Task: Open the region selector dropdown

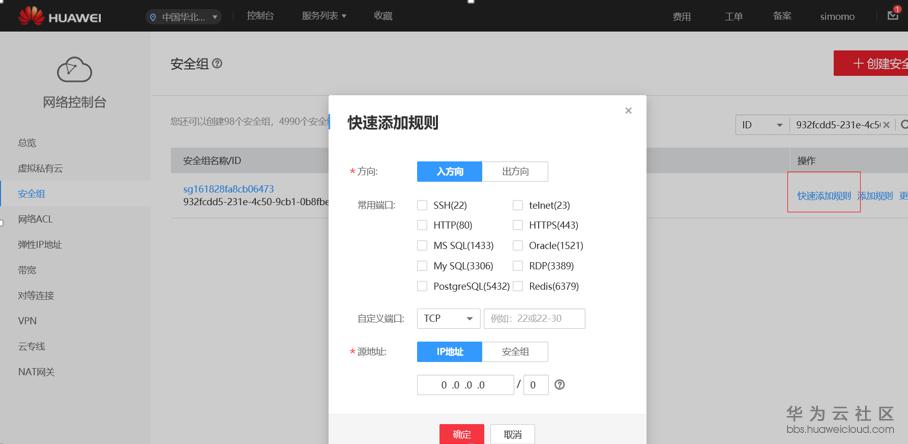Action: 184,17
